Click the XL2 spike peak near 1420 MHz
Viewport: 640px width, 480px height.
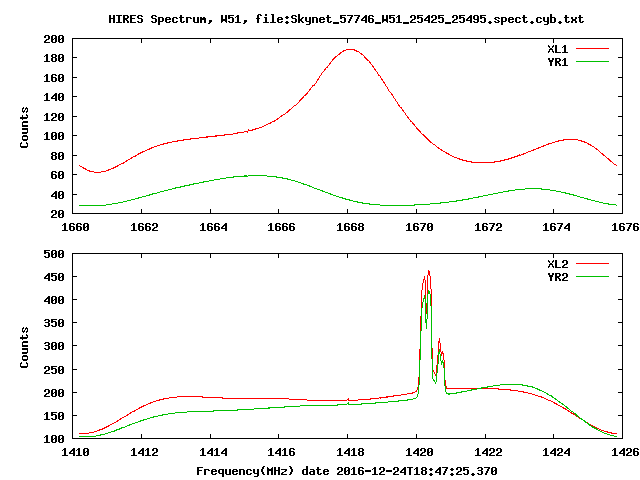[429, 271]
